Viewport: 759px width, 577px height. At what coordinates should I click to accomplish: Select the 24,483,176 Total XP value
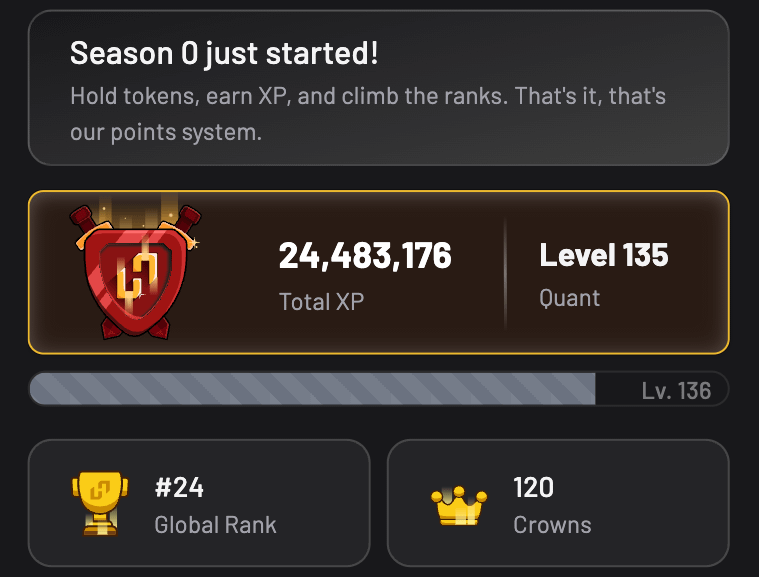(365, 256)
